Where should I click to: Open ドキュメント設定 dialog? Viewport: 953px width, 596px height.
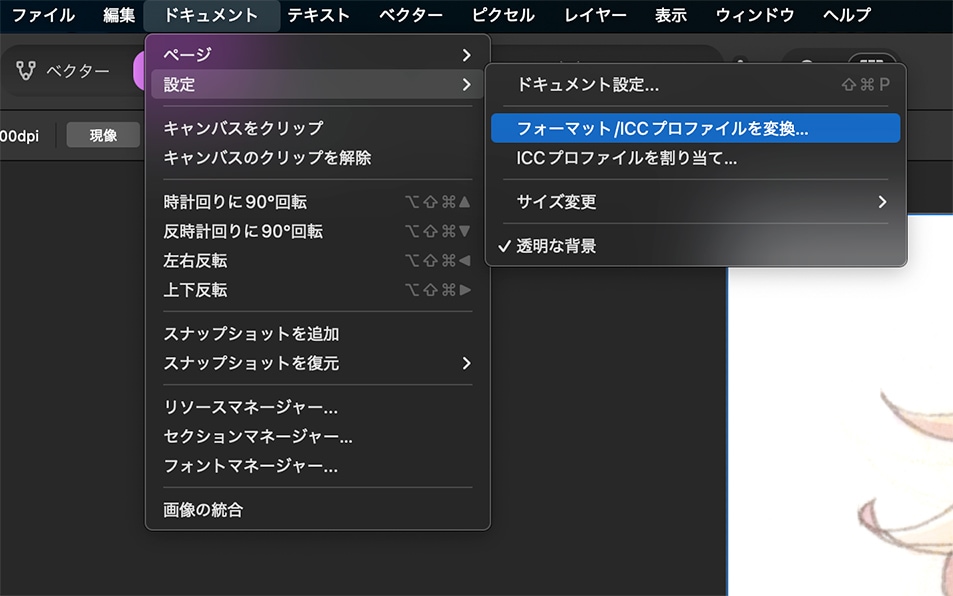588,85
